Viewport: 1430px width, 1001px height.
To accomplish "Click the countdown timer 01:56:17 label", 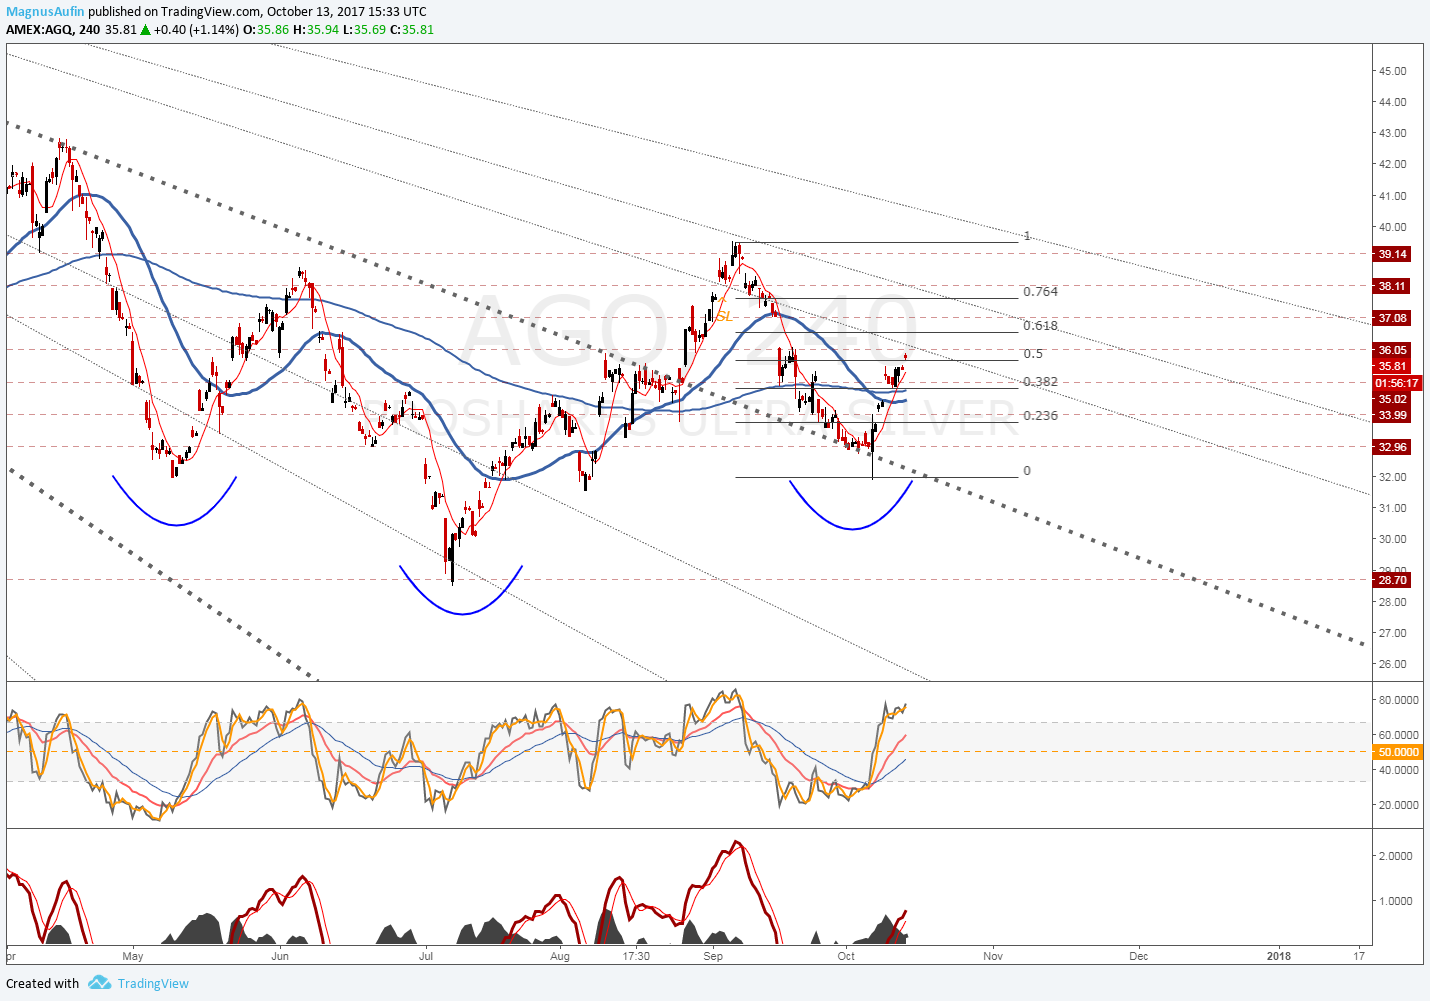I will pos(1397,383).
